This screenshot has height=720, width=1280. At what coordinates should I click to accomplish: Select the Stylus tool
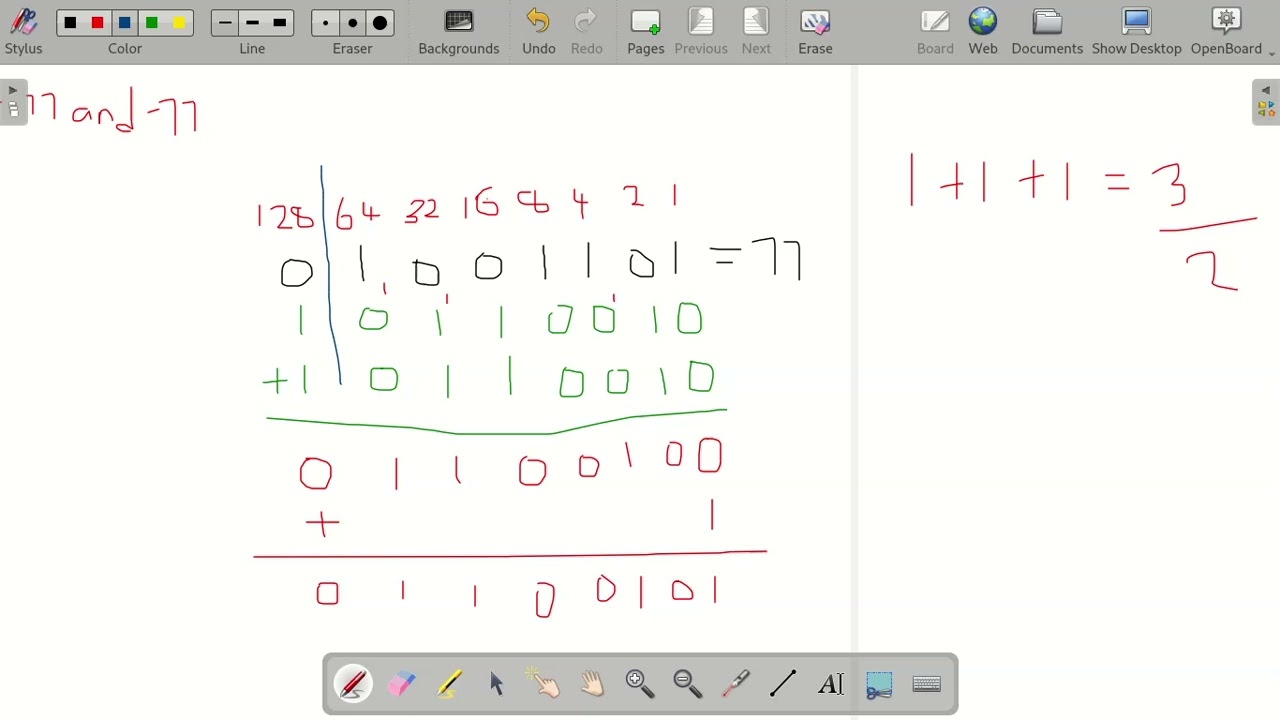[23, 32]
